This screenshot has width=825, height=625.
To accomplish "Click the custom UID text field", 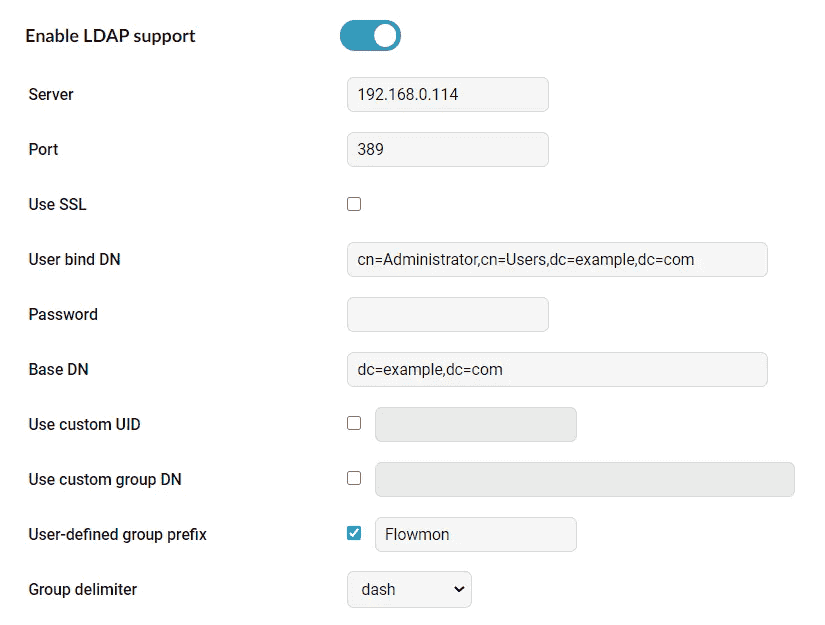I will point(475,424).
